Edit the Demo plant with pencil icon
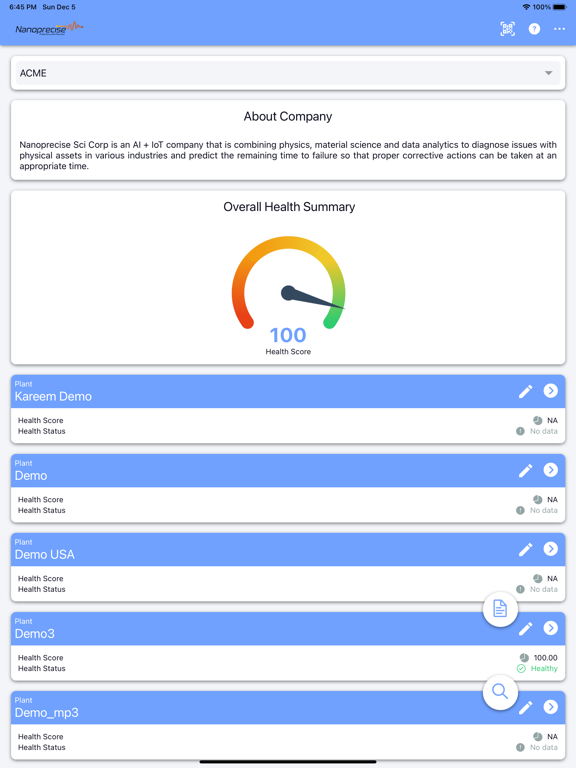This screenshot has height=768, width=576. [526, 470]
